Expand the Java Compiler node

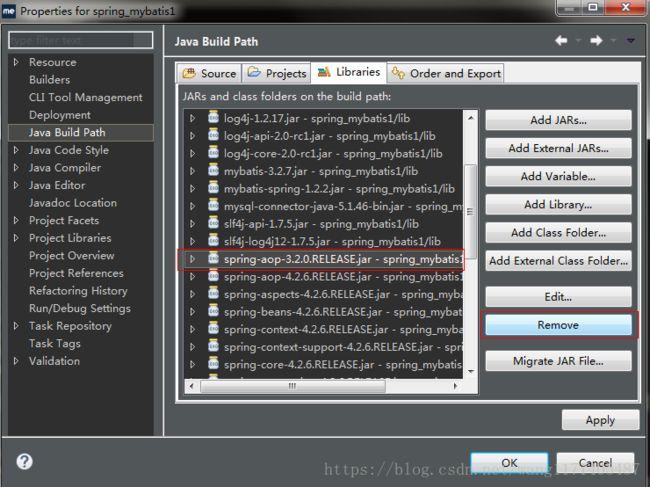click(16, 167)
